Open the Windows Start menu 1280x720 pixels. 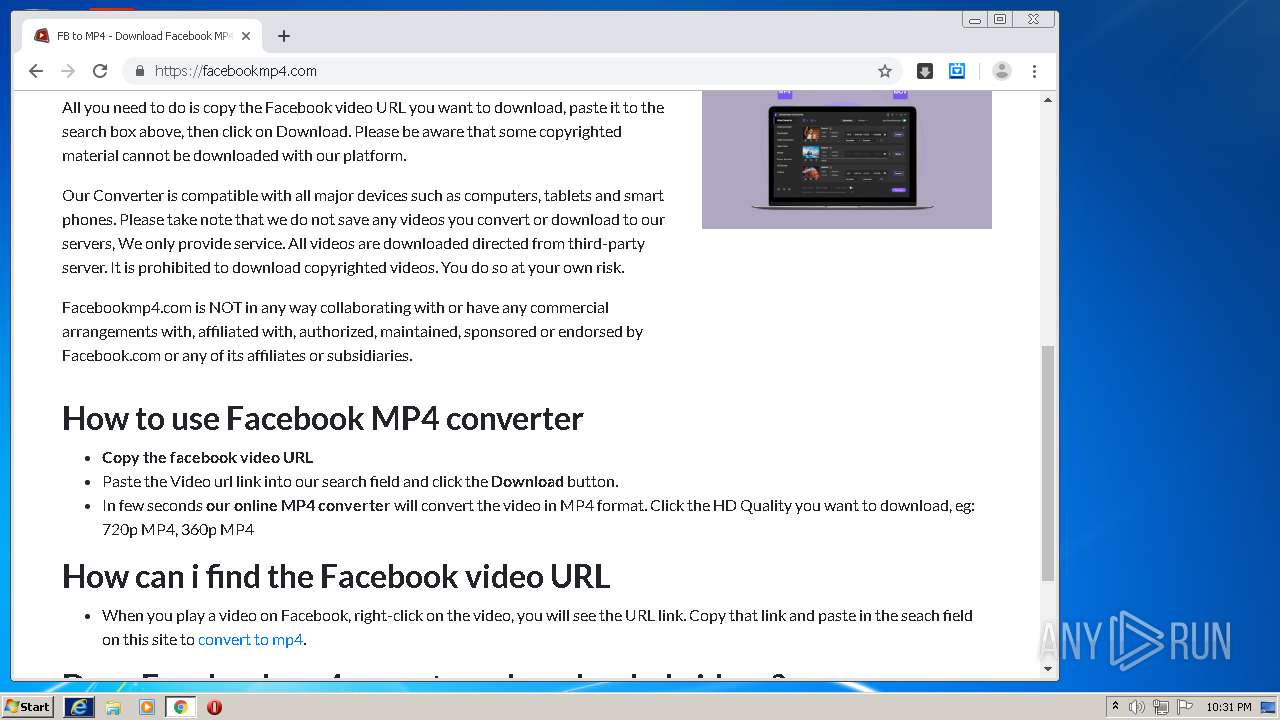[x=28, y=707]
